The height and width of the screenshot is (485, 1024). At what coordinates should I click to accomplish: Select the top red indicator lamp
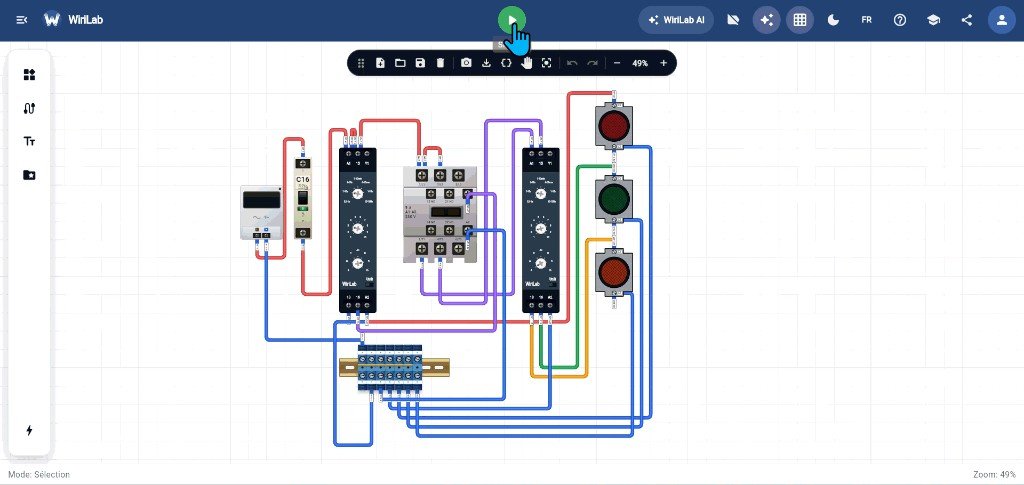click(614, 125)
